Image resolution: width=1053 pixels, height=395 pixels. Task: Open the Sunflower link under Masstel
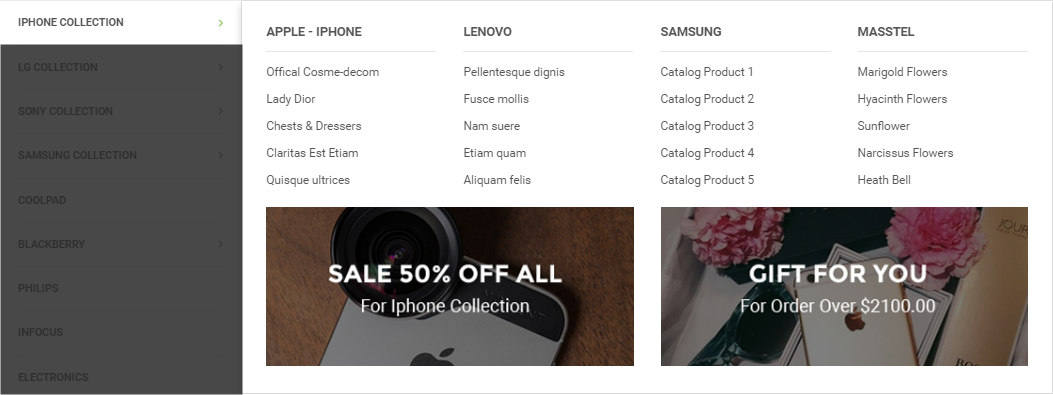884,126
